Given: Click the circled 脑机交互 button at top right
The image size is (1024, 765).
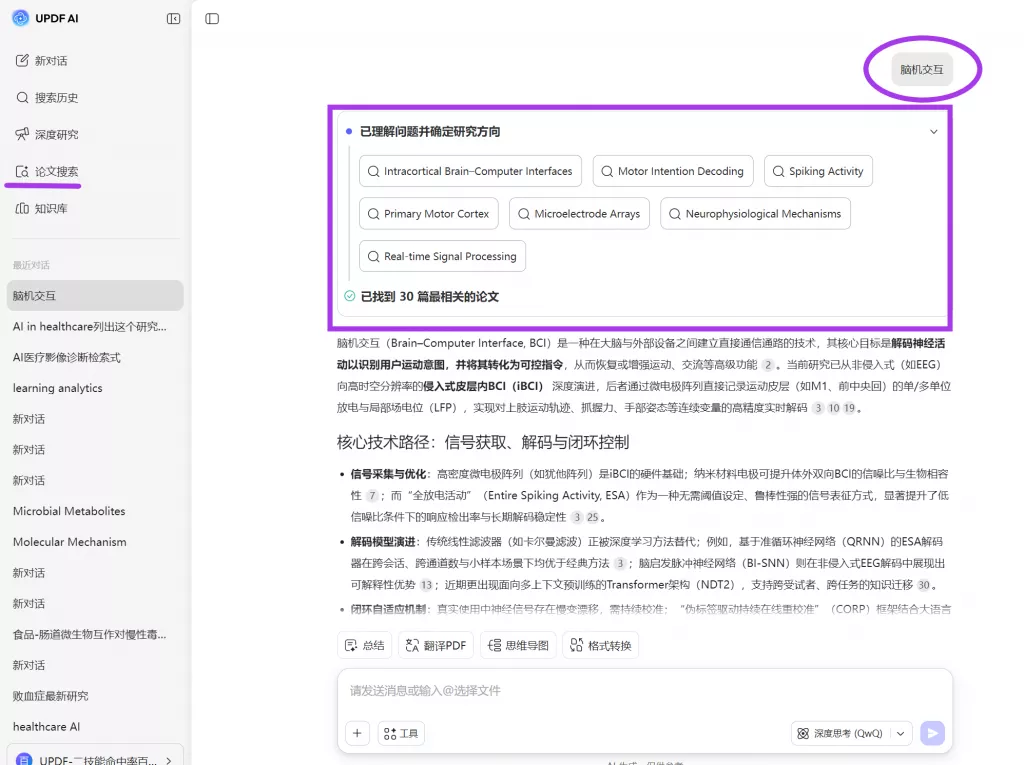Looking at the screenshot, I should point(920,69).
